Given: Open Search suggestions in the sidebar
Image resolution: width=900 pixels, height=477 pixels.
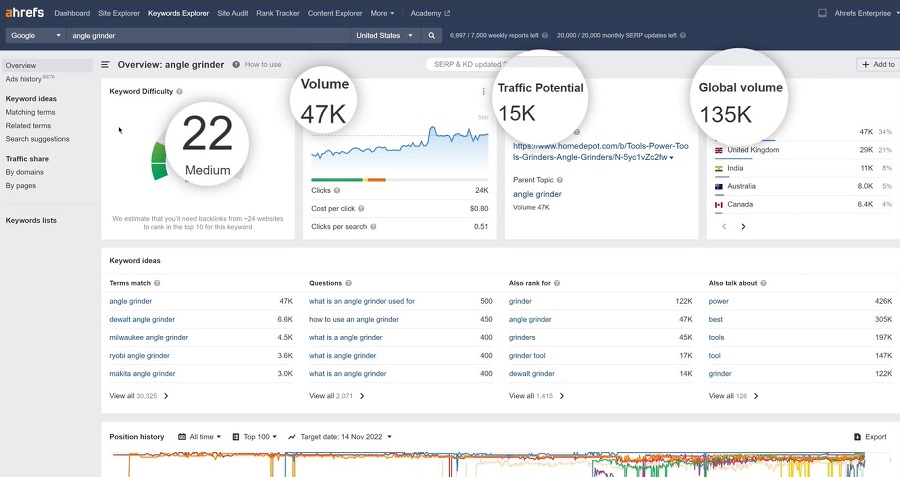Looking at the screenshot, I should click(x=37, y=139).
